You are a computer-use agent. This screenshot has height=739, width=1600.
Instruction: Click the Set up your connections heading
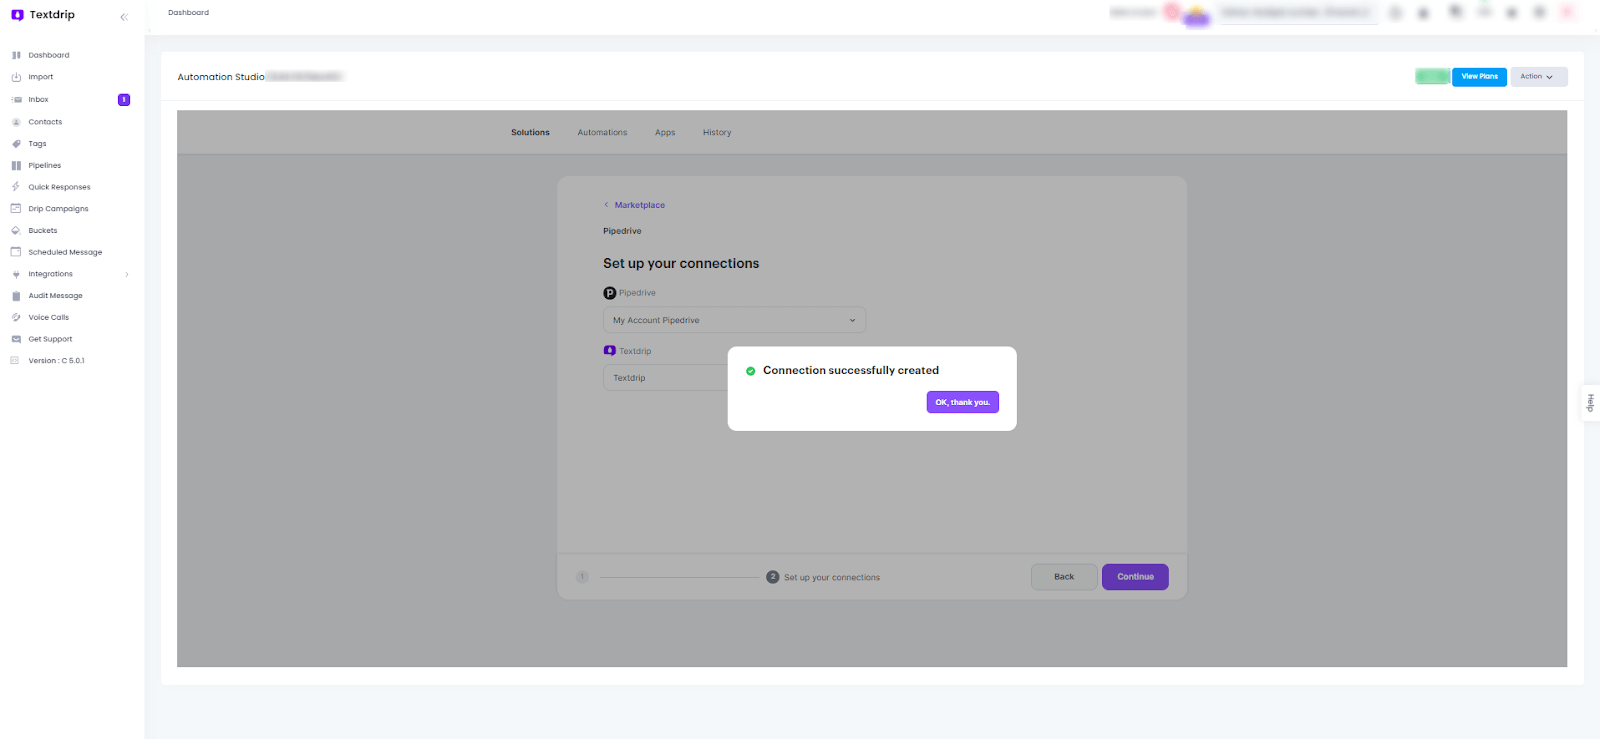tap(681, 264)
